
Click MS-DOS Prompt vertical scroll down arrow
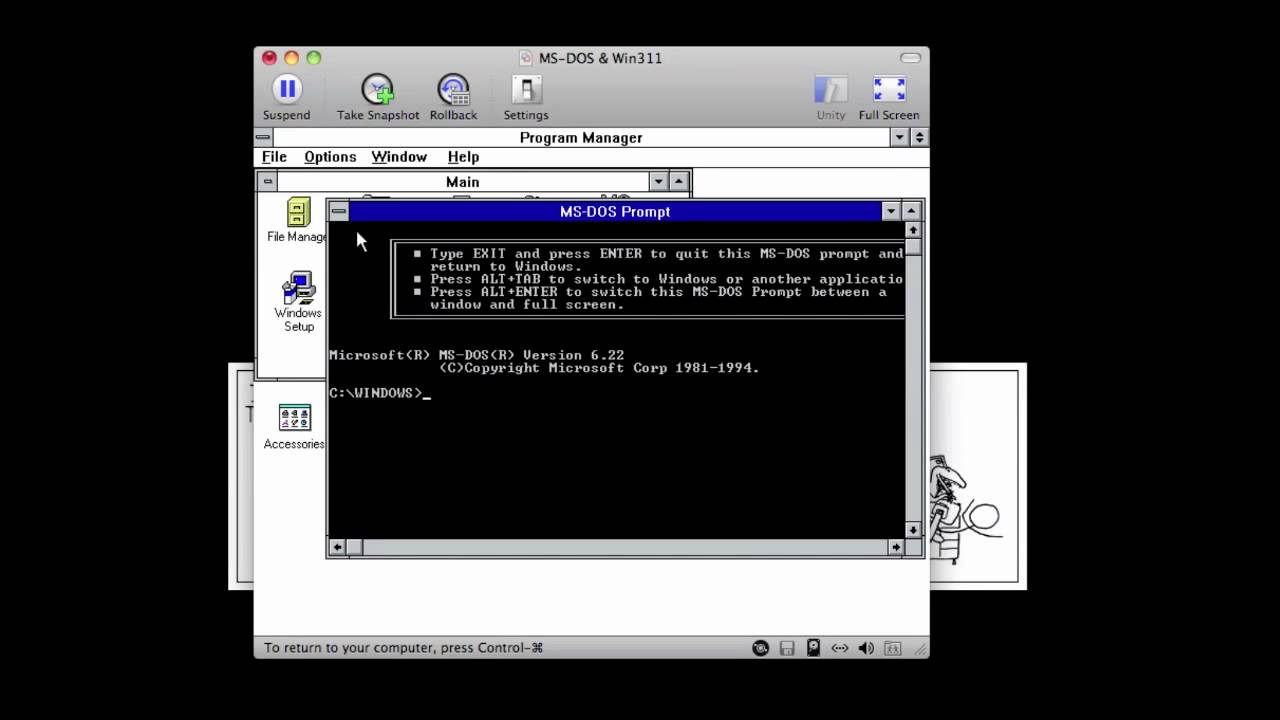click(913, 530)
